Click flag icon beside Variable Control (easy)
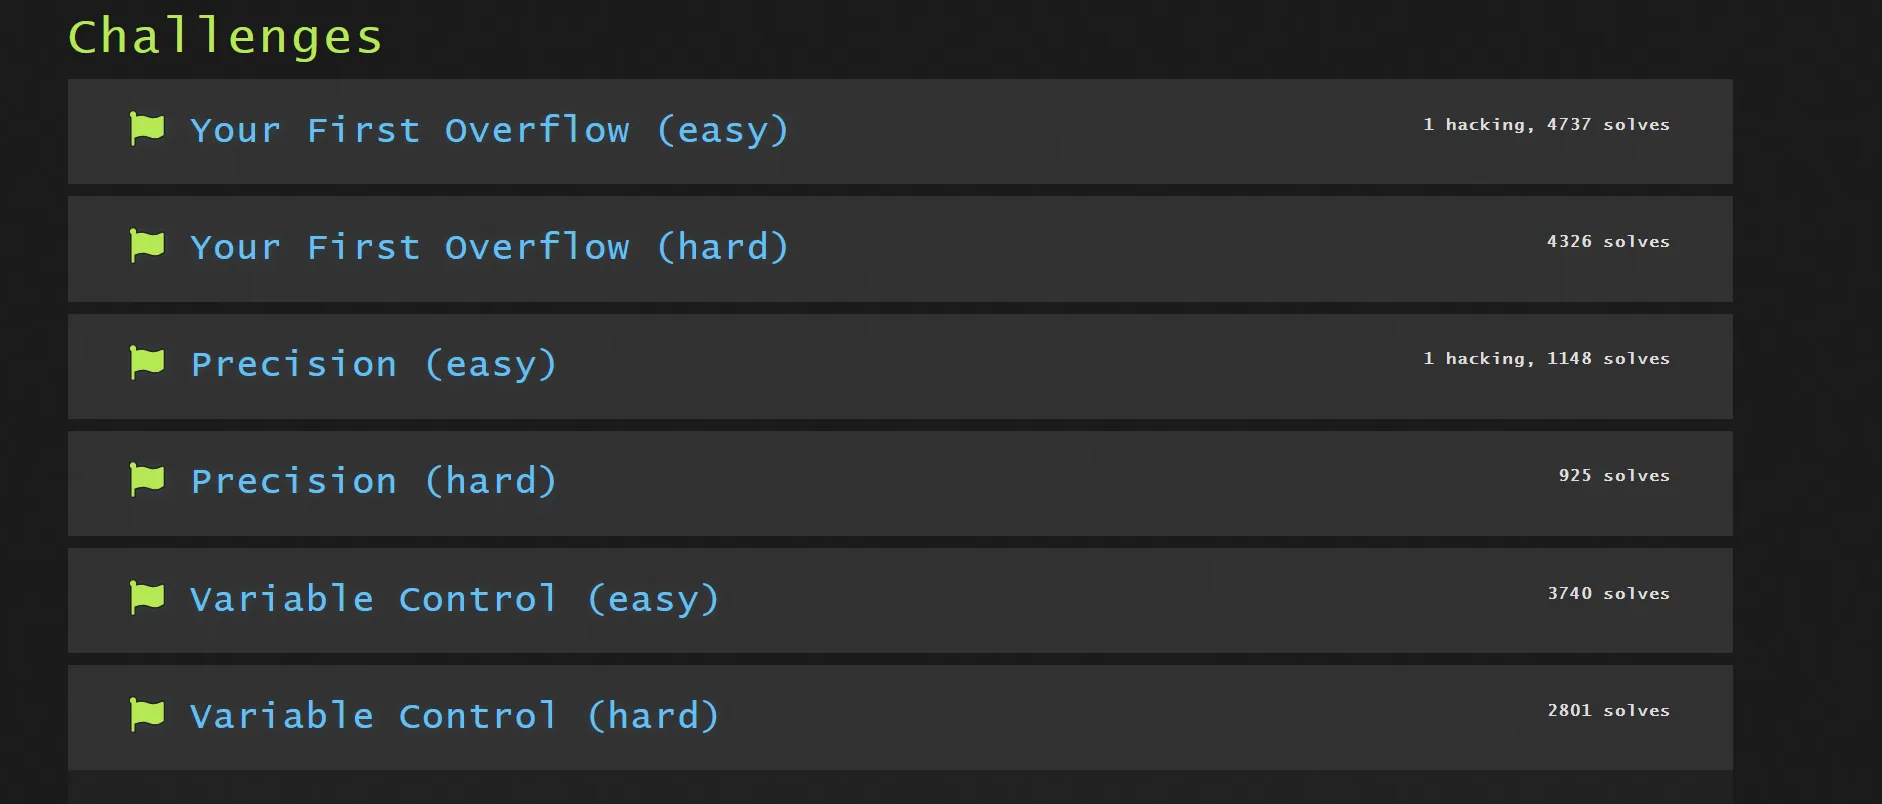1882x804 pixels. (147, 598)
